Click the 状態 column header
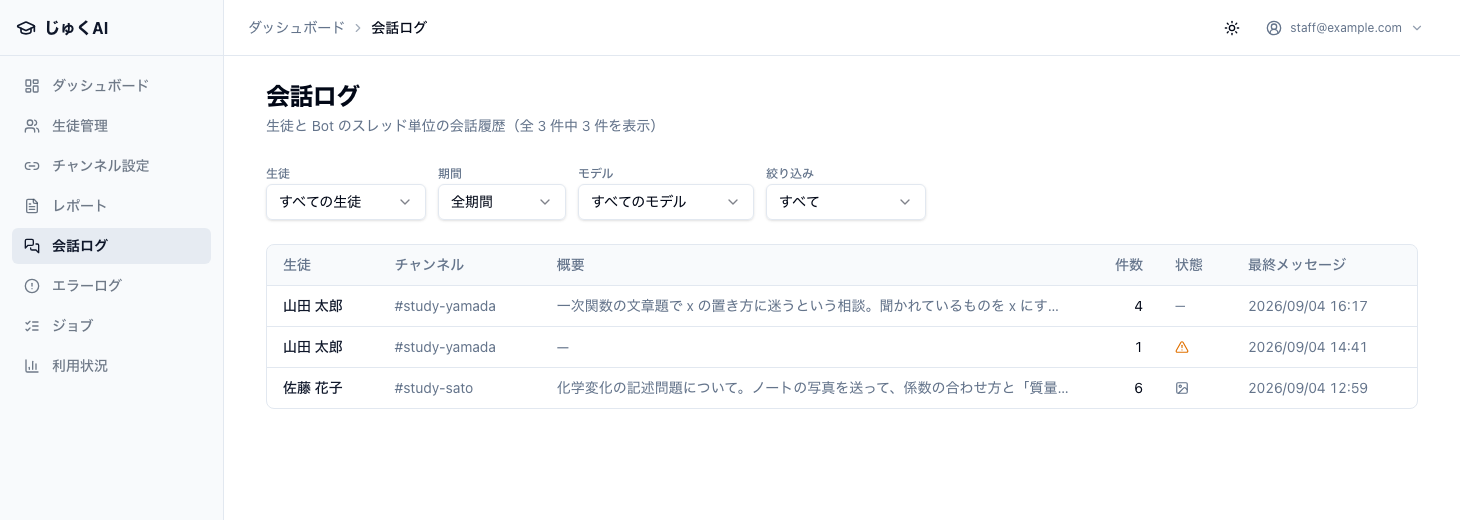 (x=1189, y=265)
